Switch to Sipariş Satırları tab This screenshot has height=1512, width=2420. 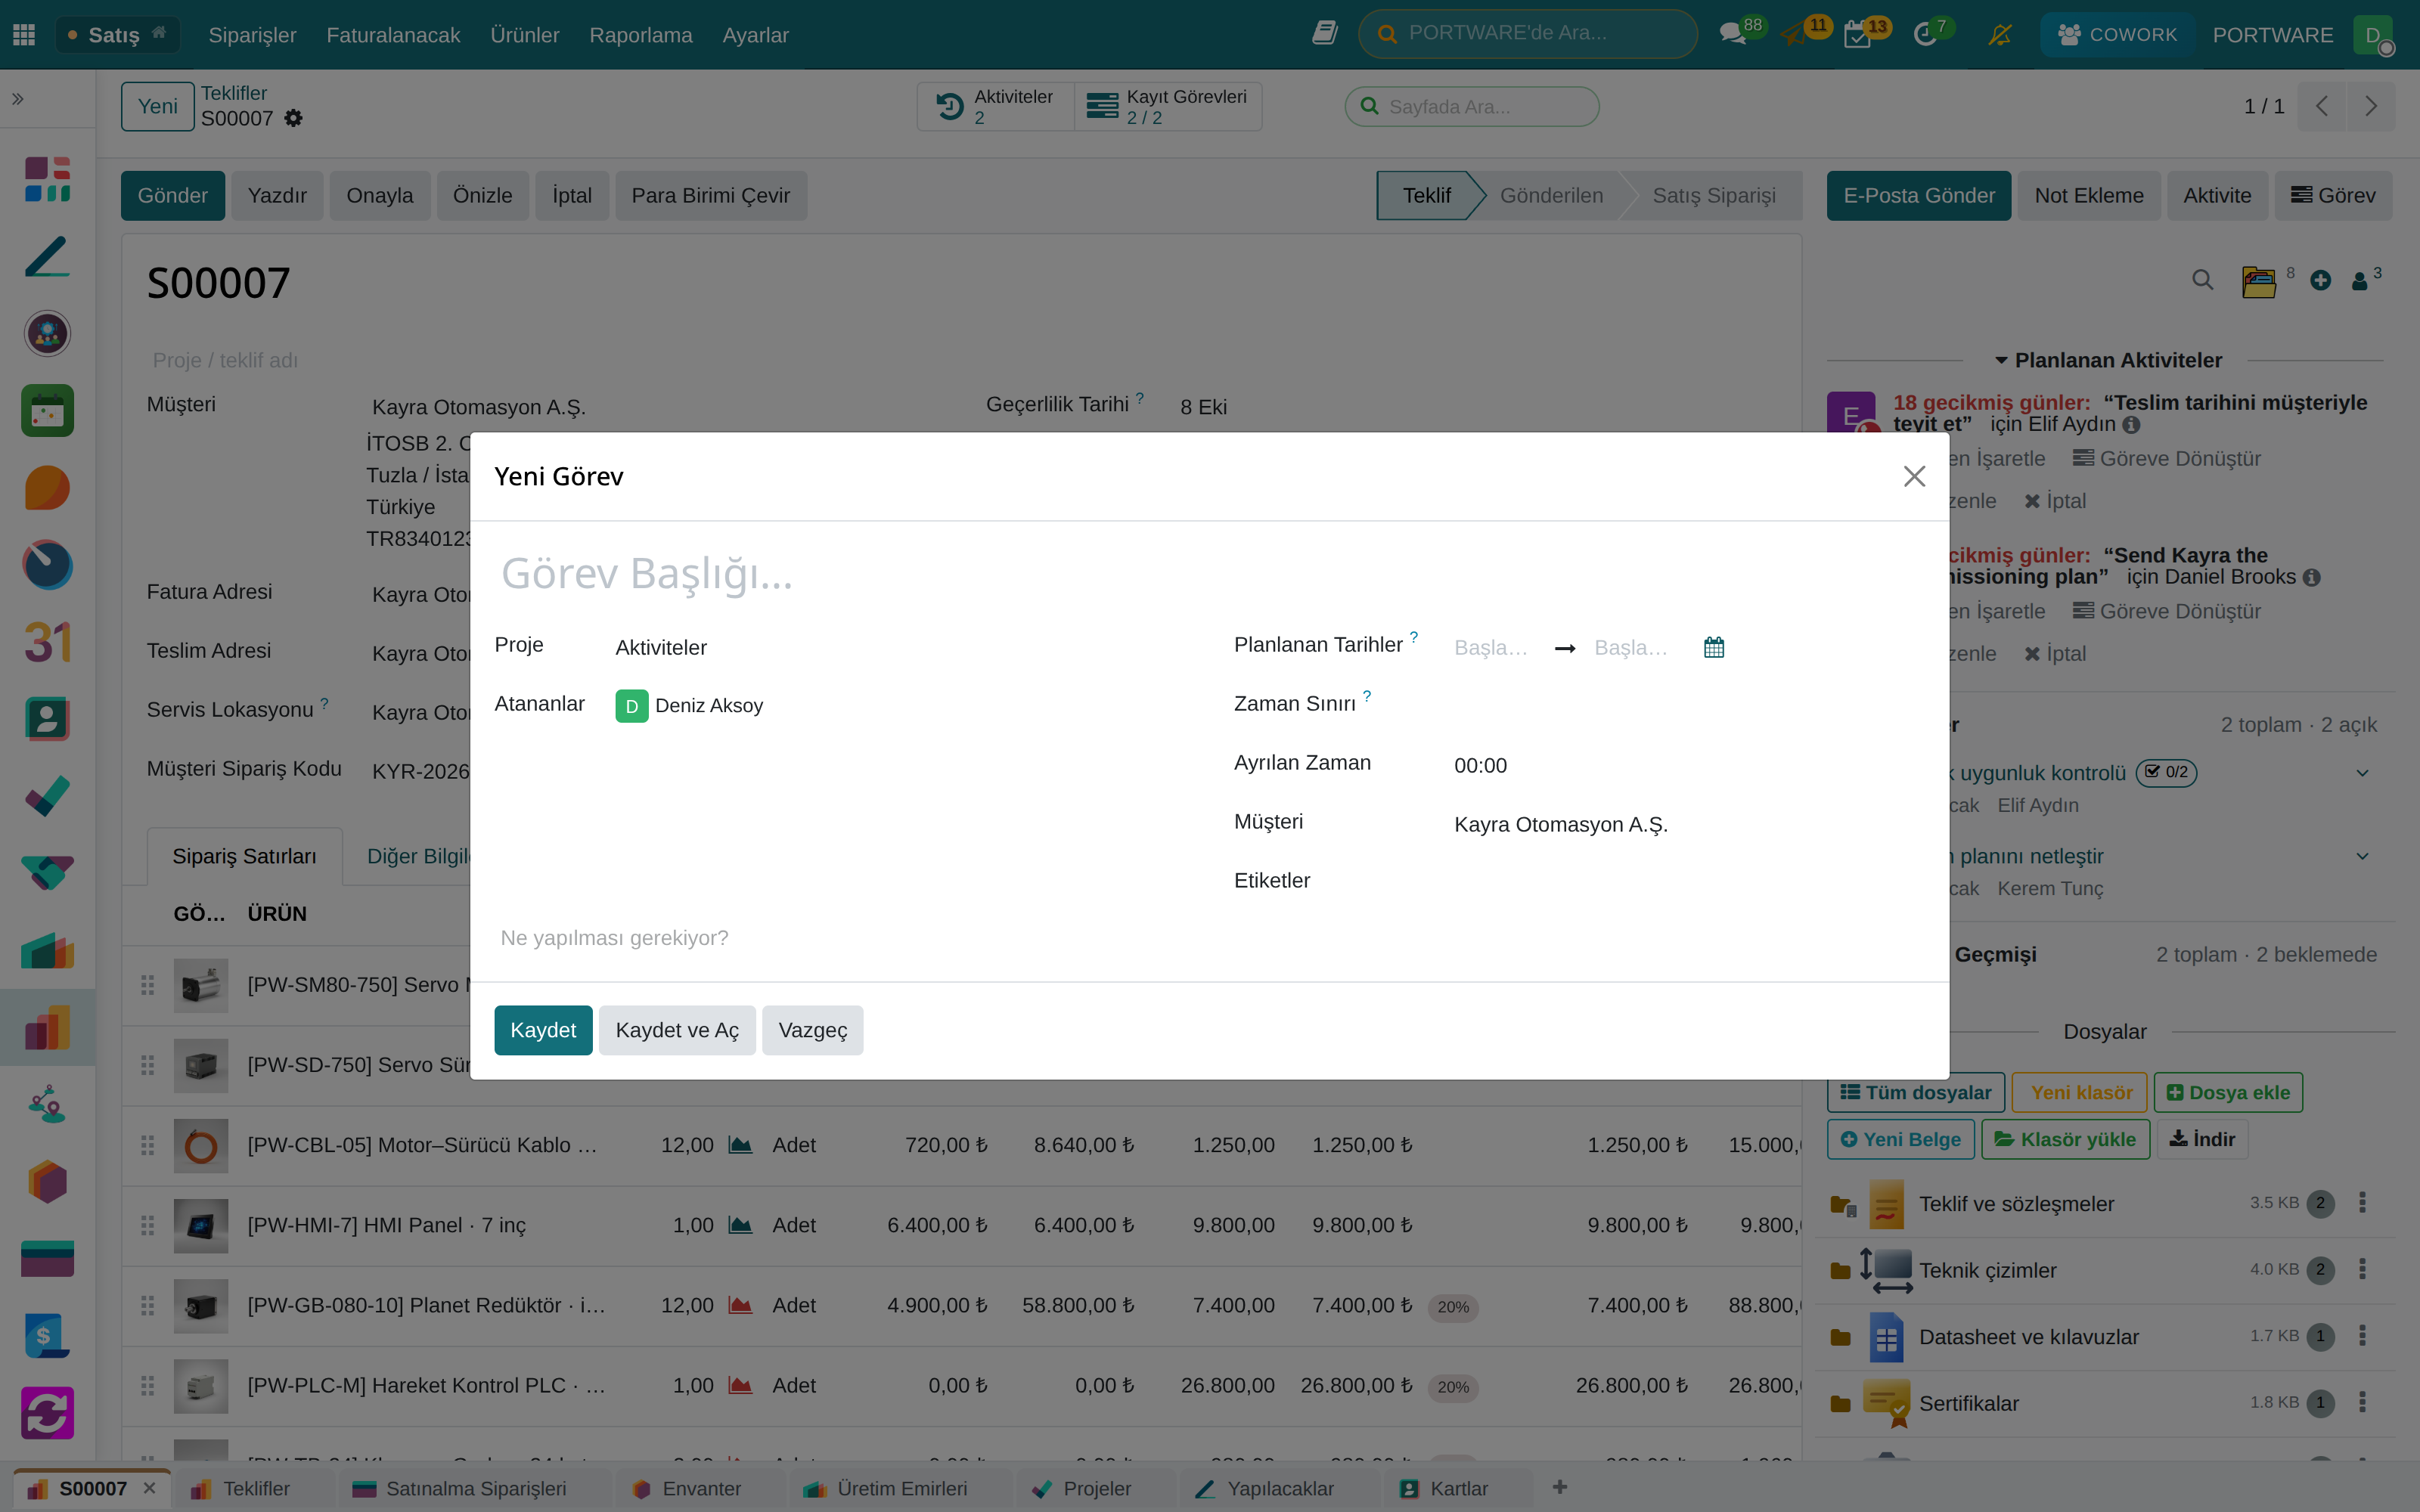pos(244,856)
